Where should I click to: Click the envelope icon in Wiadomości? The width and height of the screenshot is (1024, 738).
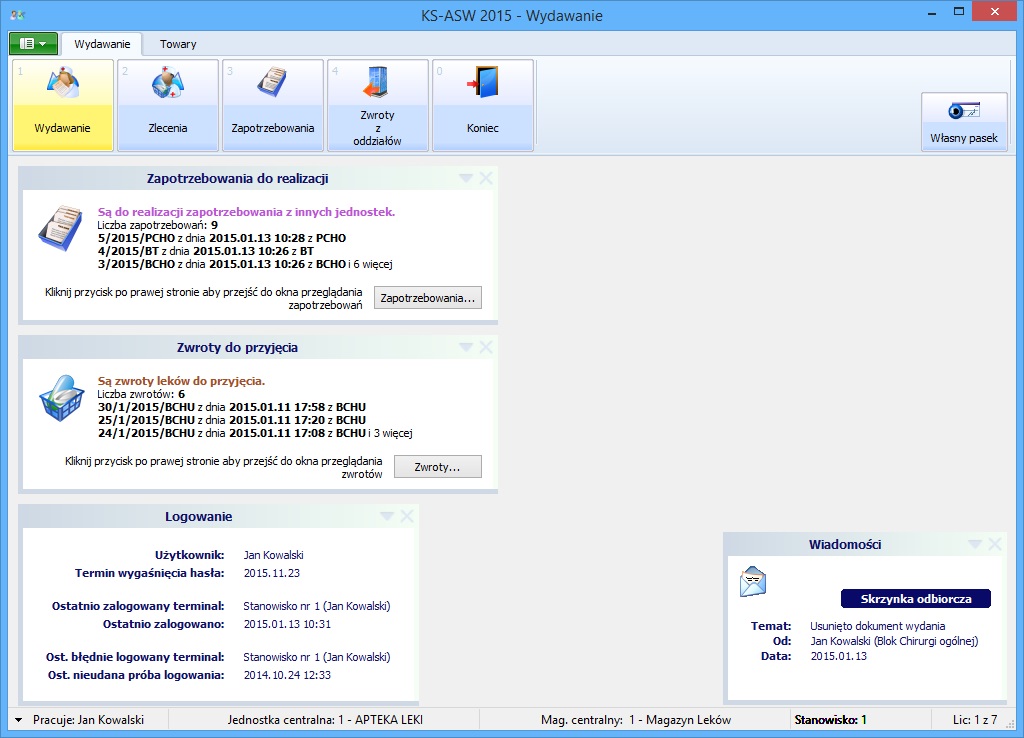tap(753, 580)
